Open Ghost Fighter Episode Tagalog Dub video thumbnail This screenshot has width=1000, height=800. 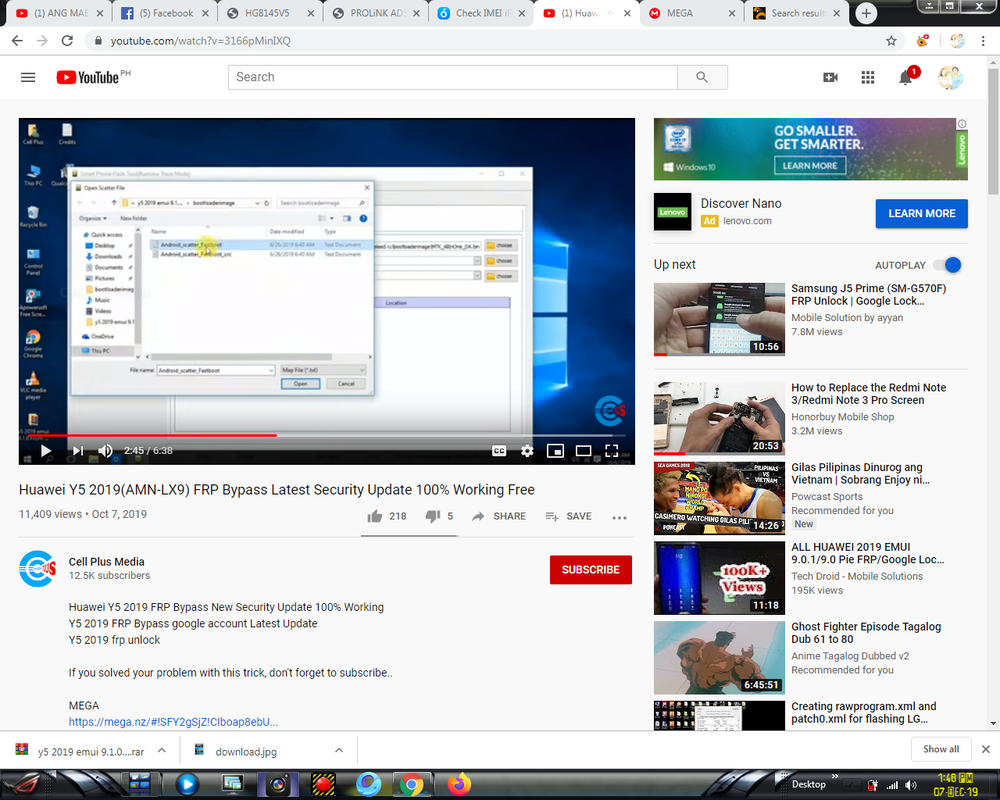coord(719,657)
